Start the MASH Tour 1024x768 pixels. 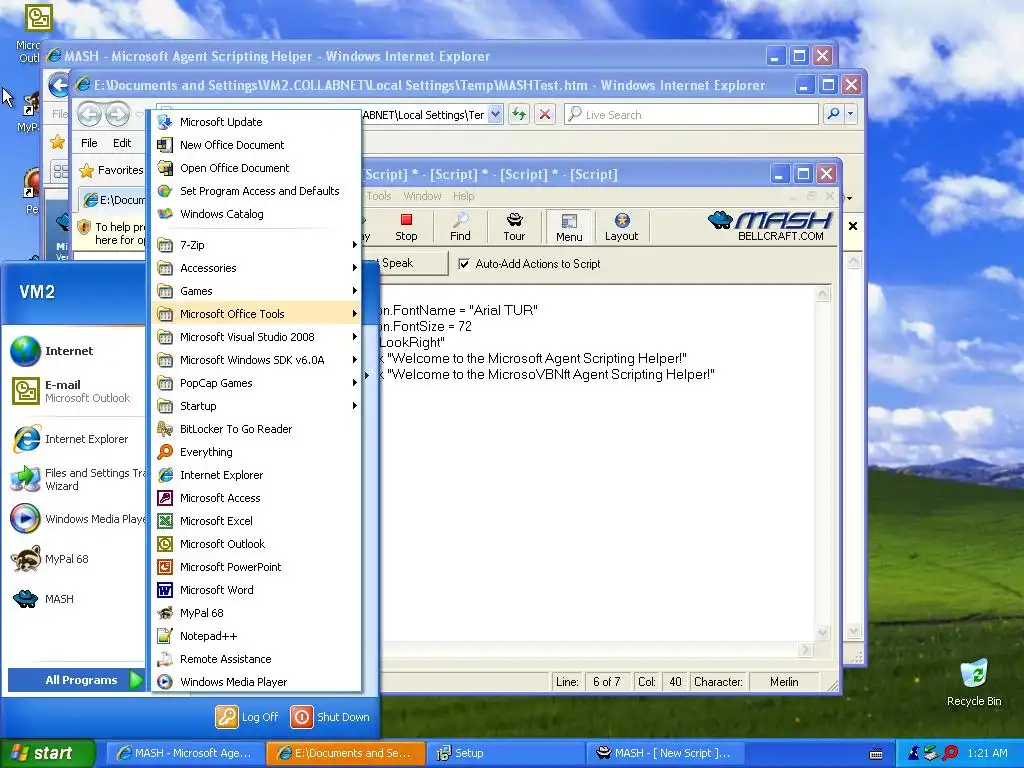tap(514, 227)
